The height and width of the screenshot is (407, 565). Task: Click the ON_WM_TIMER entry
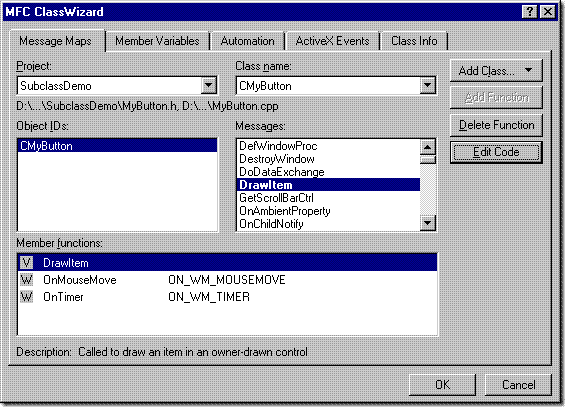point(209,297)
